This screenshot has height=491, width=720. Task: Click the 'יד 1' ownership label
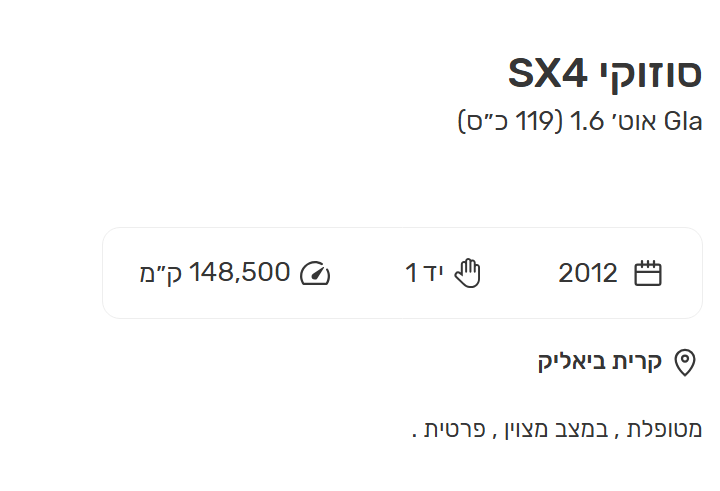(x=424, y=273)
